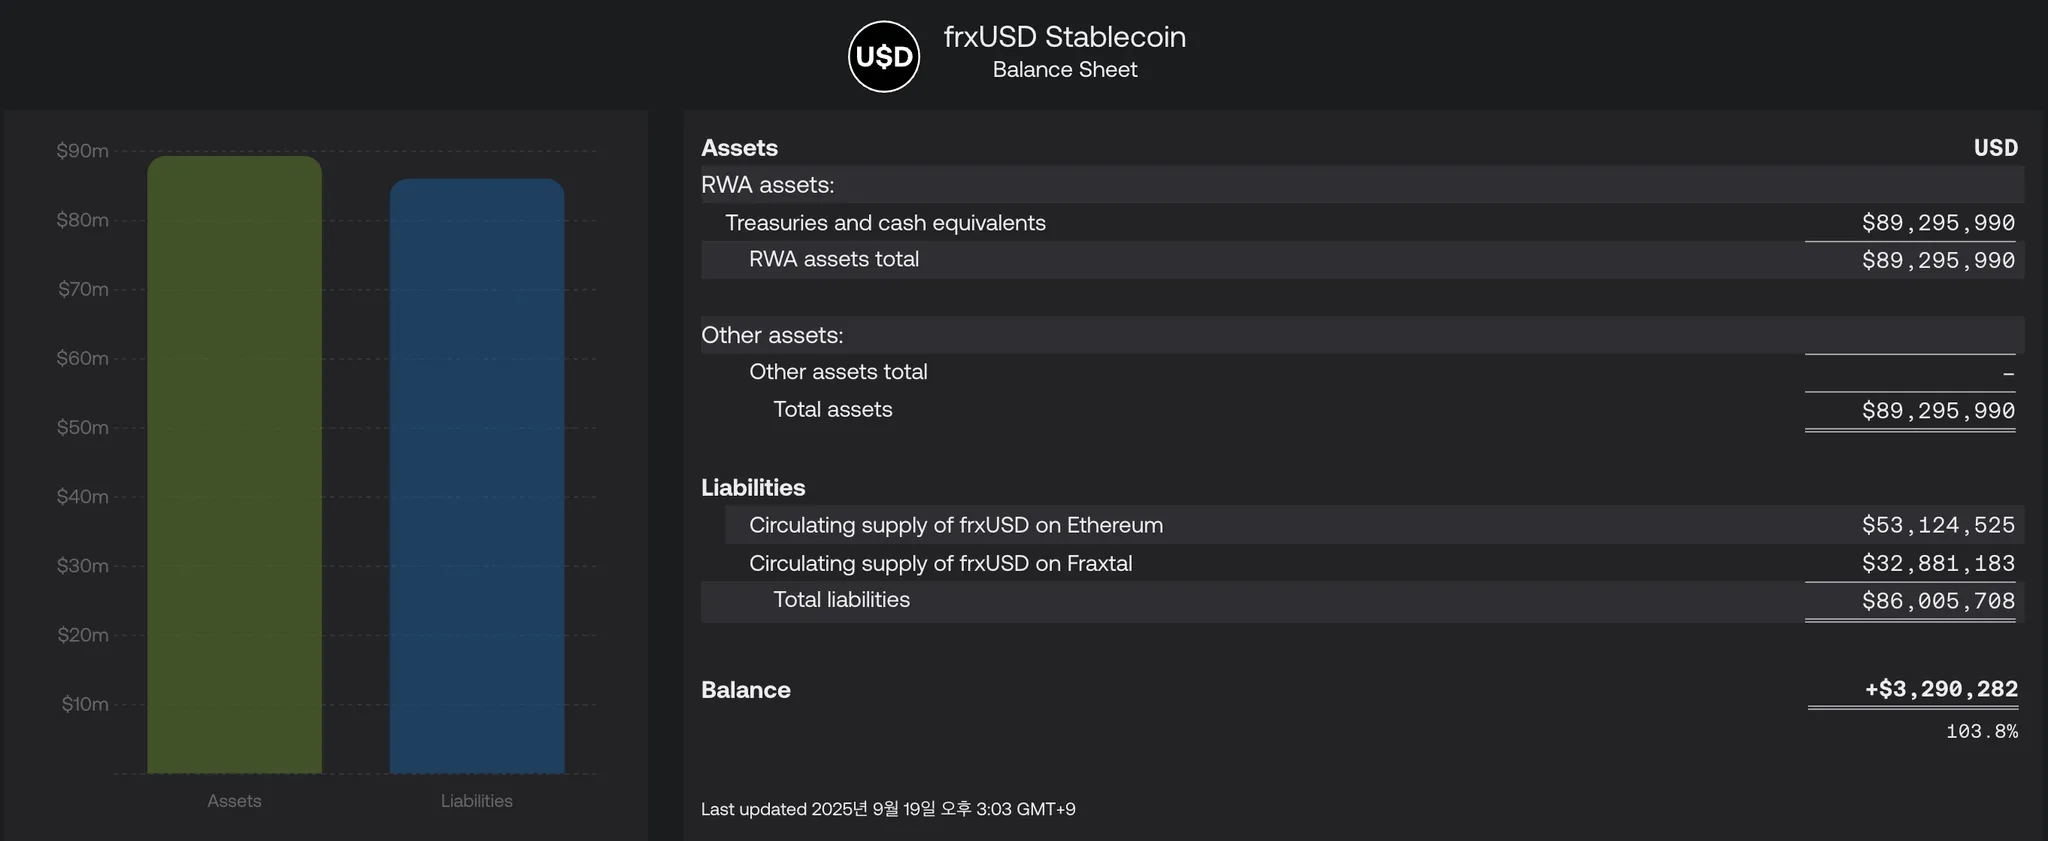Click the Balance amount +$3,290,282
This screenshot has width=2048, height=841.
[1940, 689]
